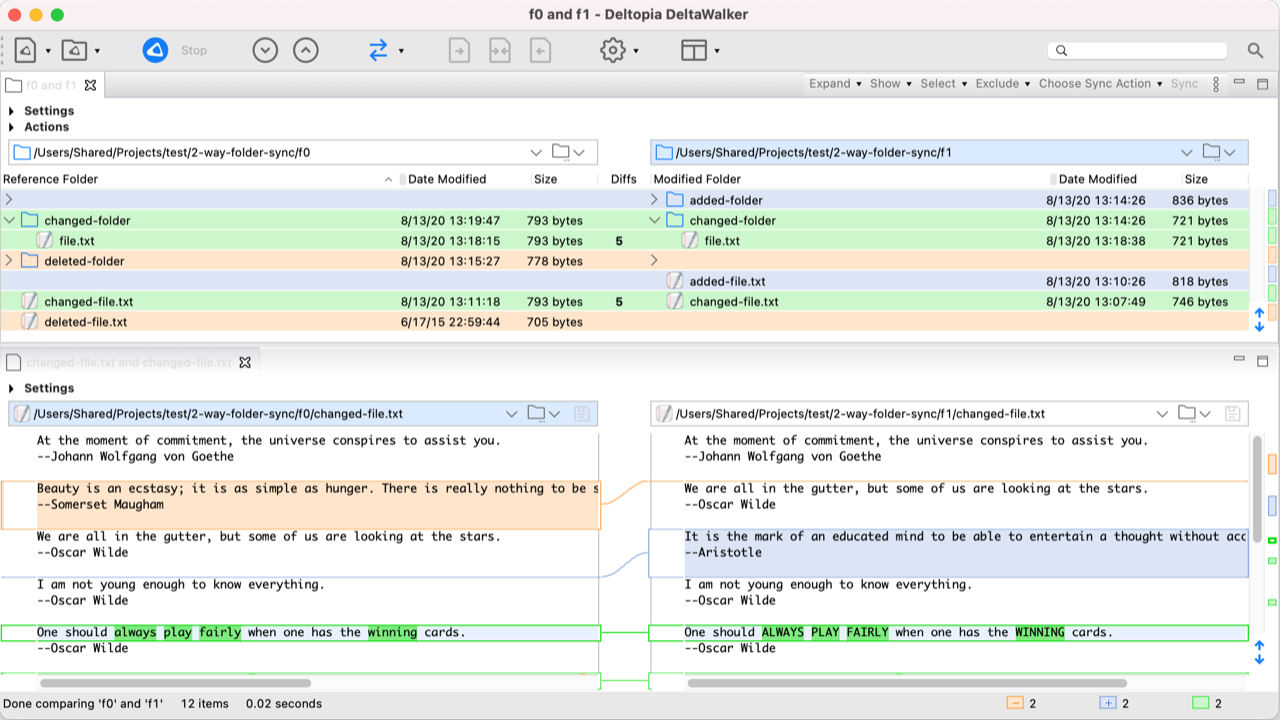The image size is (1280, 720).
Task: Open the f0 folder path history dropdown
Action: pyautogui.click(x=537, y=152)
